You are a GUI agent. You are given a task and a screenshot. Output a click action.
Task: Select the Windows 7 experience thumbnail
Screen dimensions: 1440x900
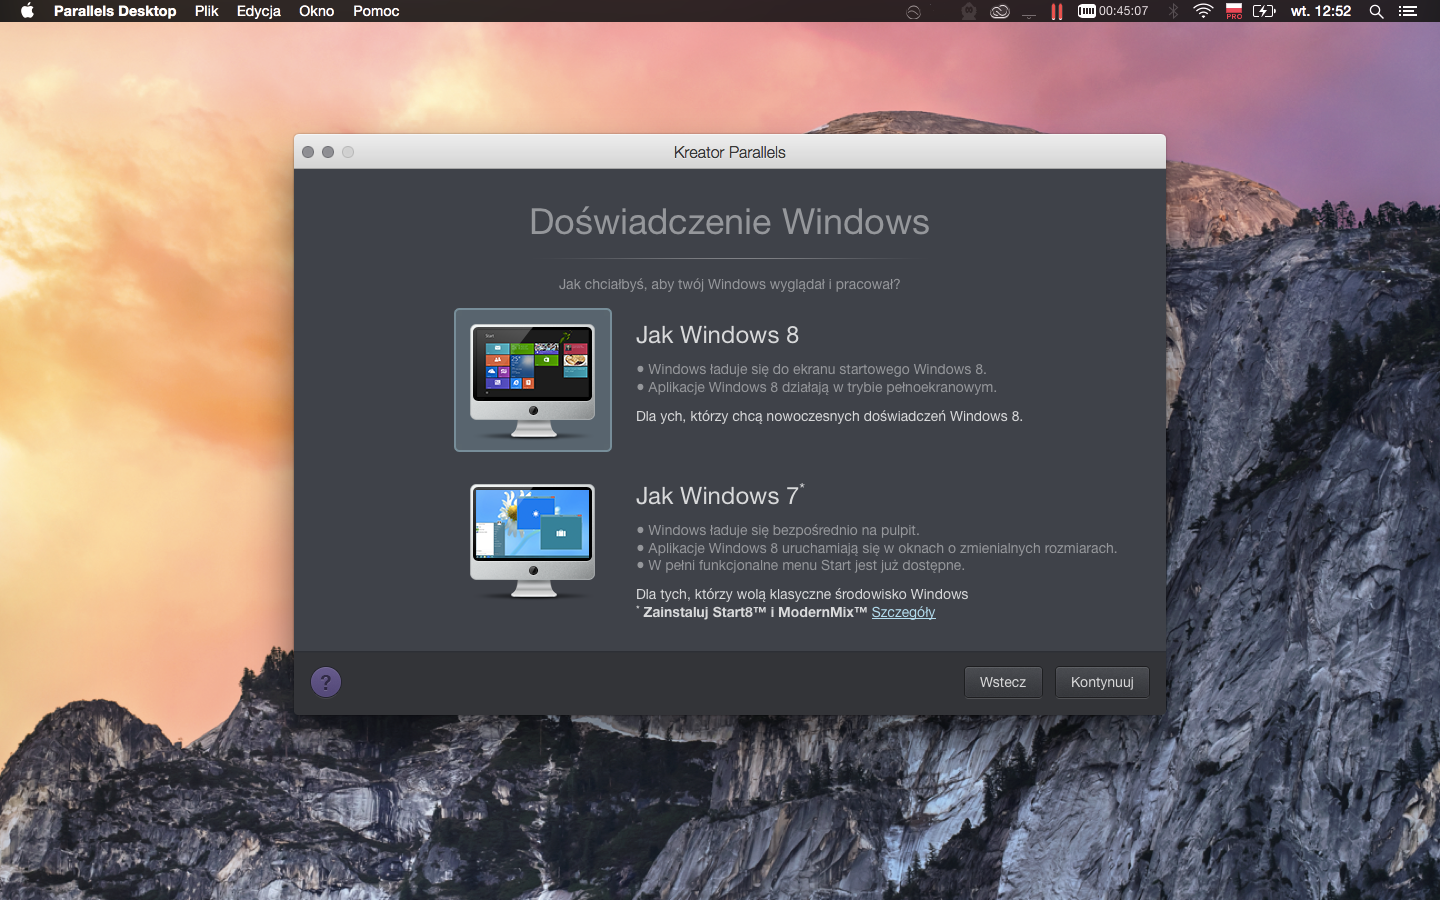click(533, 541)
